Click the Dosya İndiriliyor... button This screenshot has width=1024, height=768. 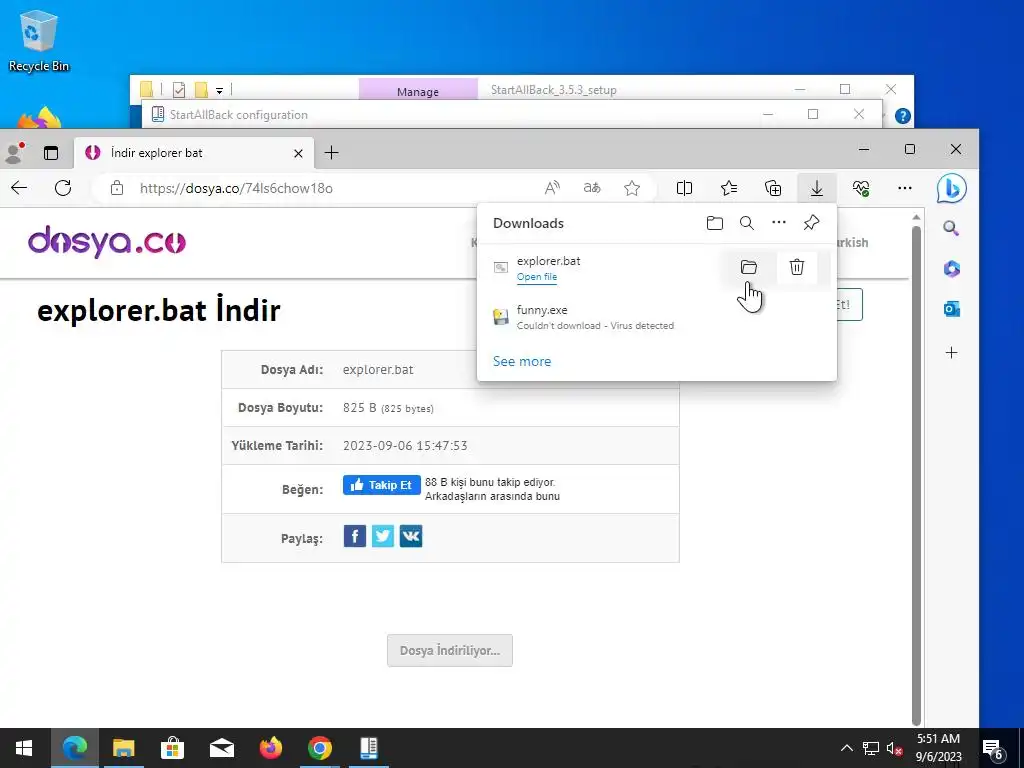pos(449,650)
